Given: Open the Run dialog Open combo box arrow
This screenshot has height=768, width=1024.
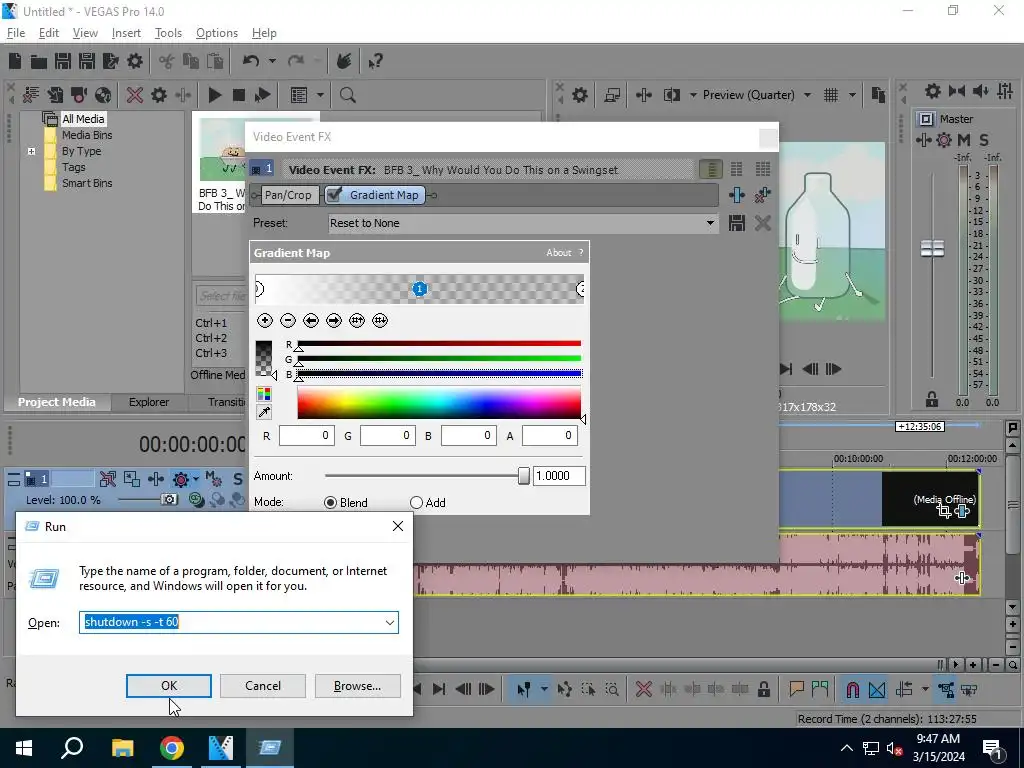Looking at the screenshot, I should click(390, 622).
